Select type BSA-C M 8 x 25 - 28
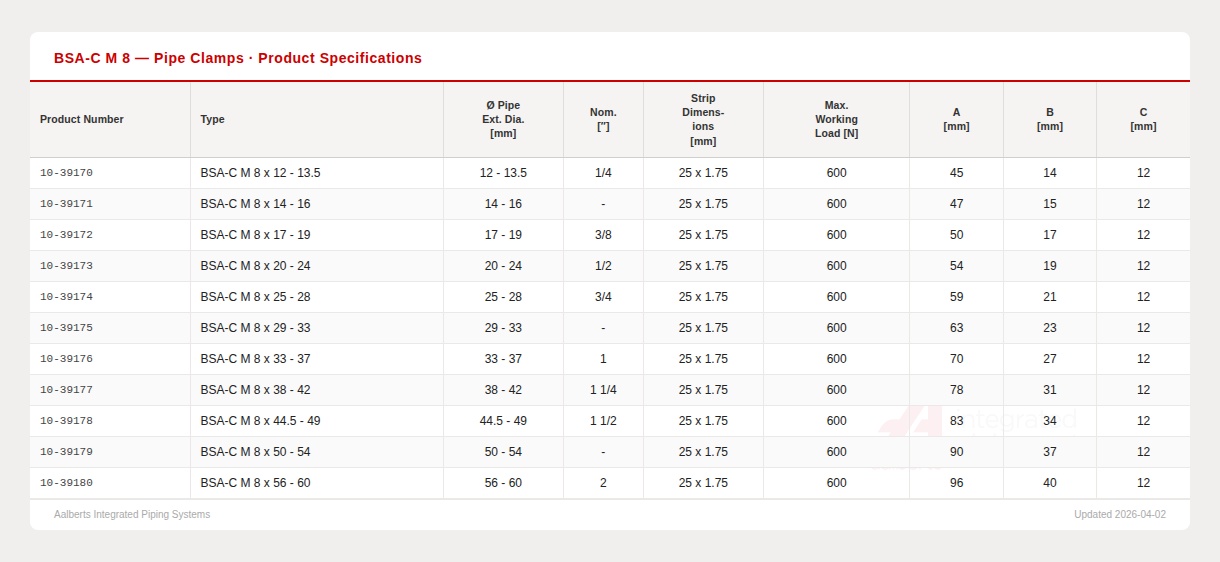Image resolution: width=1220 pixels, height=562 pixels. point(255,297)
